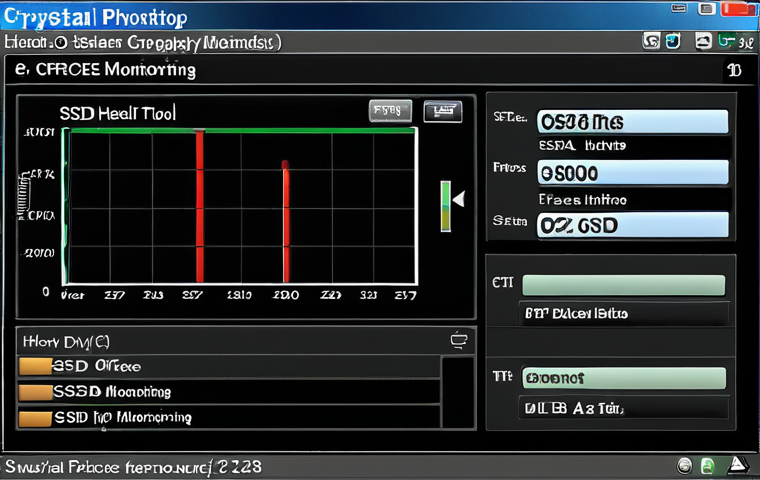The width and height of the screenshot is (760, 480).
Task: Click the gray 'F595' button above the chart
Action: coord(390,111)
